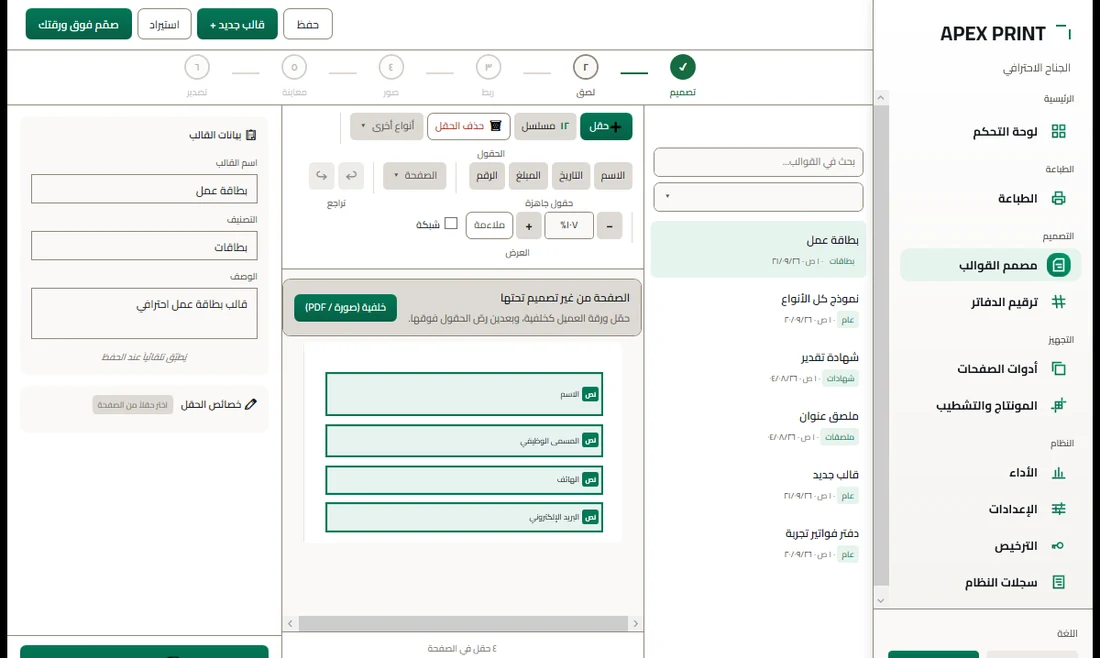Zoom out with the minus button
The width and height of the screenshot is (1100, 658).
610,226
